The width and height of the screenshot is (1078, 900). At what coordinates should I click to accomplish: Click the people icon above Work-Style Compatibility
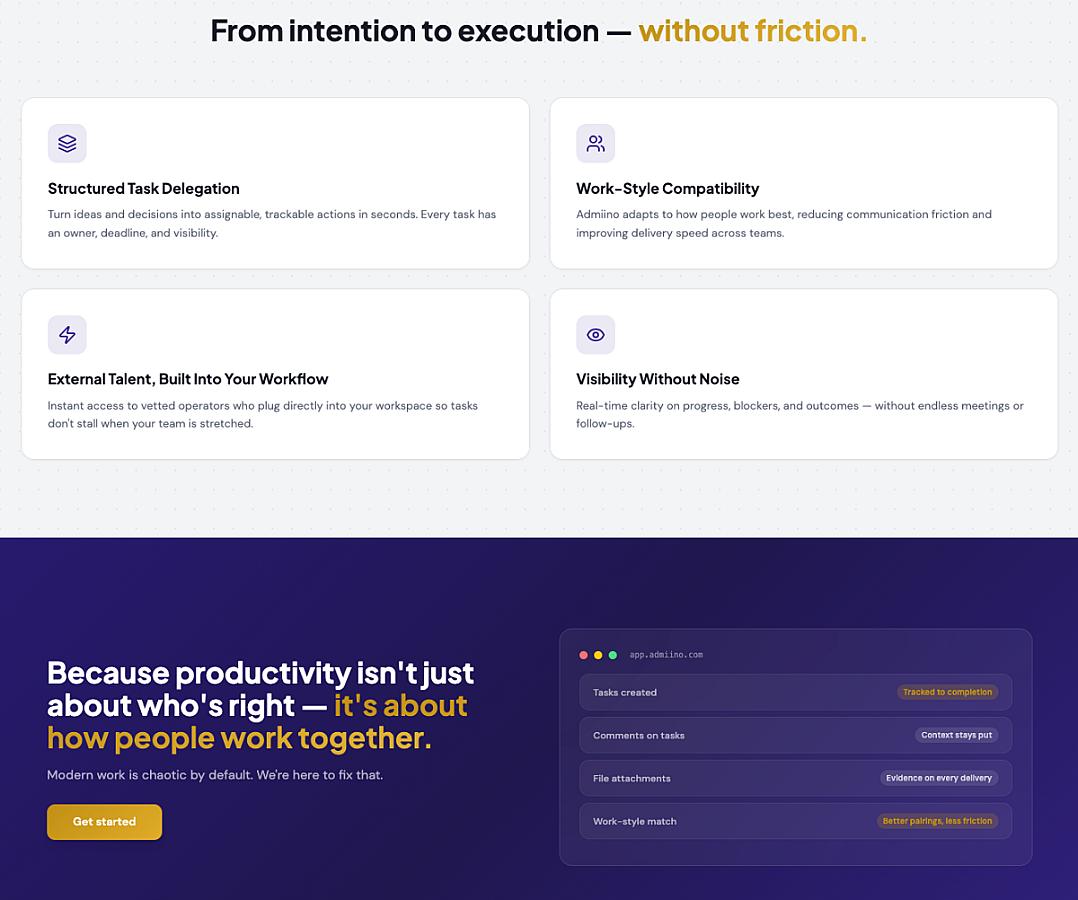click(x=595, y=144)
